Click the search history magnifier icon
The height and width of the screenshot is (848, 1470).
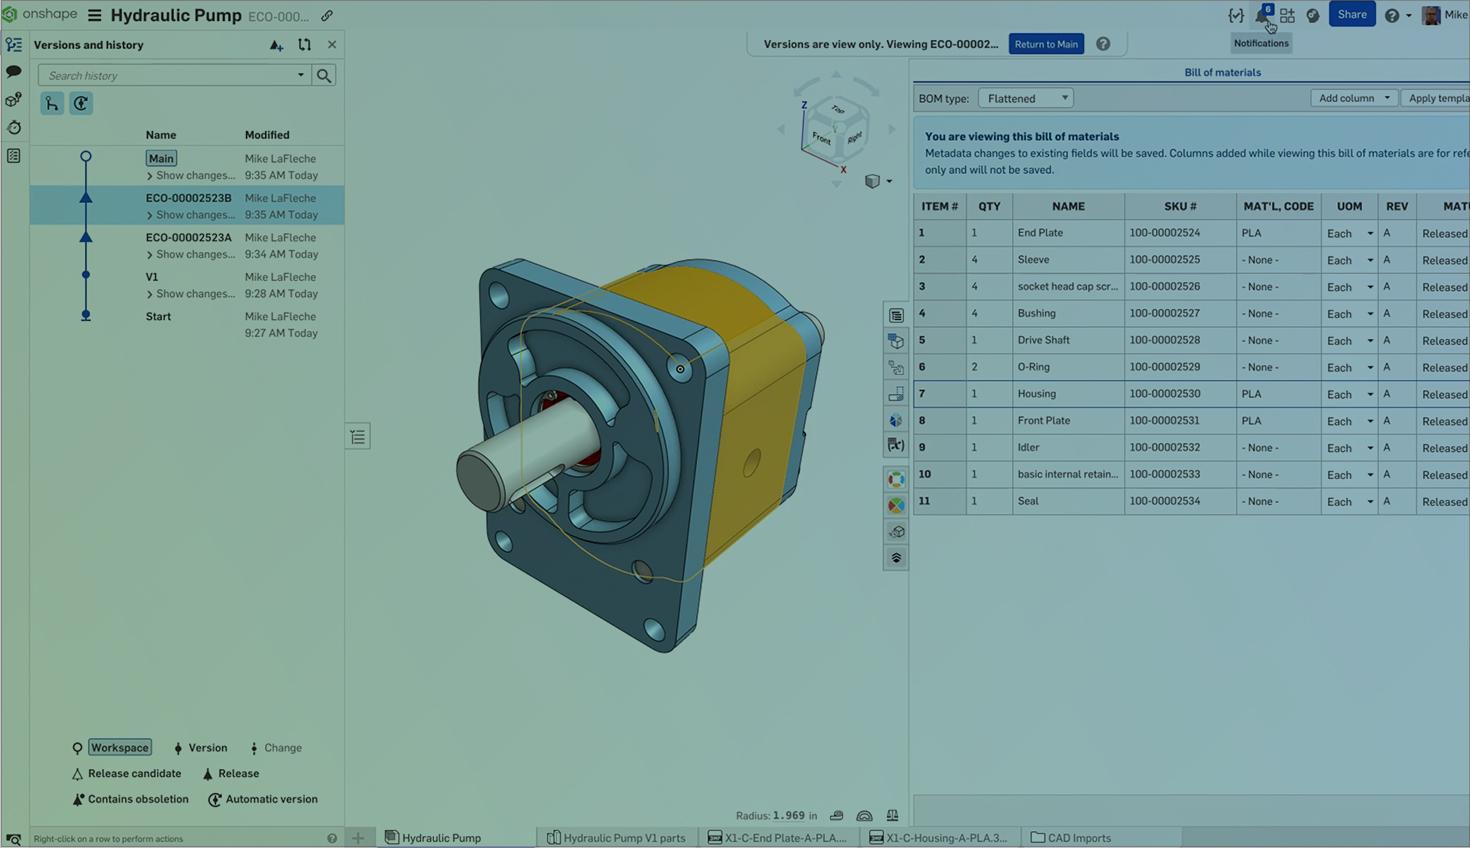click(324, 75)
